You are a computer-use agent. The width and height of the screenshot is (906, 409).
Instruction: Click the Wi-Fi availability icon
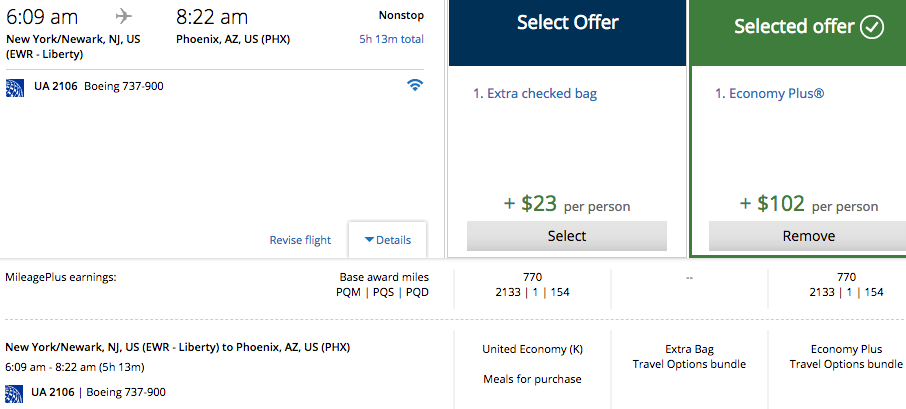click(x=415, y=85)
